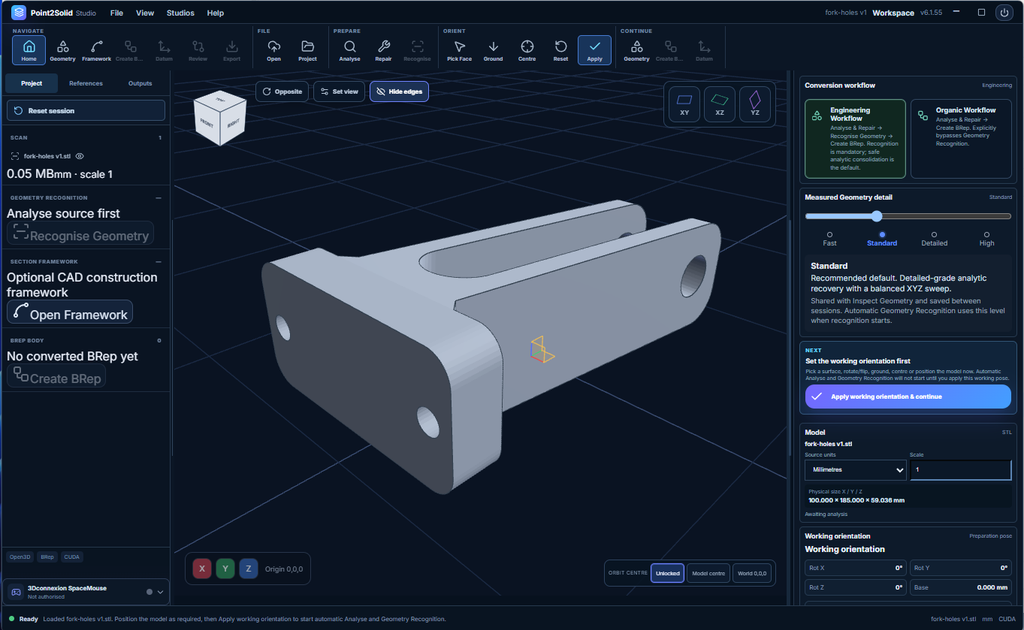The width and height of the screenshot is (1024, 630).
Task: Select the Organic Workflow card
Action: pyautogui.click(x=961, y=138)
